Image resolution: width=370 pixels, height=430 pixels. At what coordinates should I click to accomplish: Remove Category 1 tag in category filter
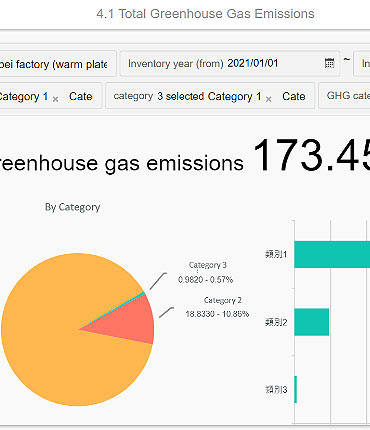tap(268, 99)
